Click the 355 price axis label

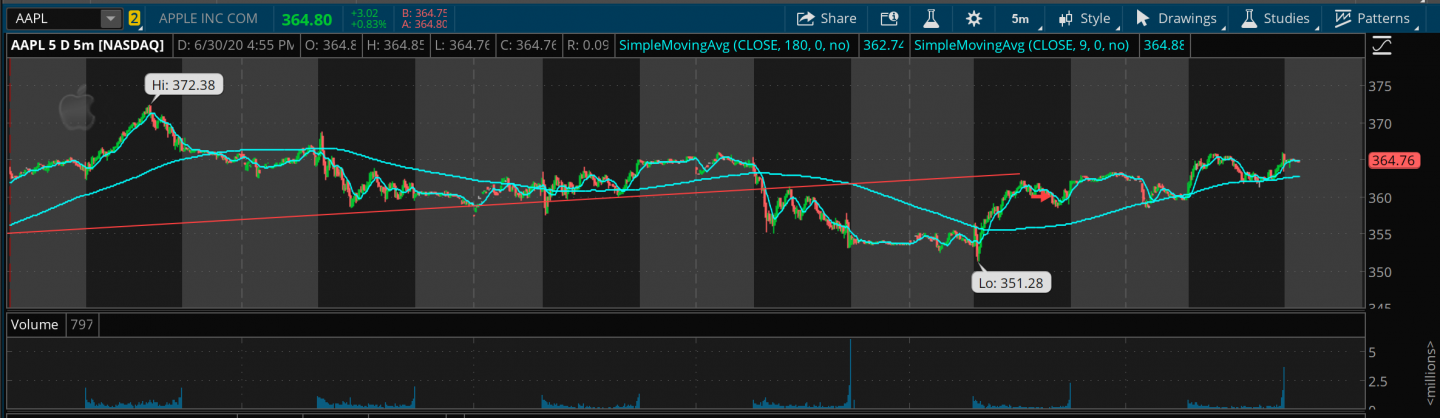point(1381,235)
